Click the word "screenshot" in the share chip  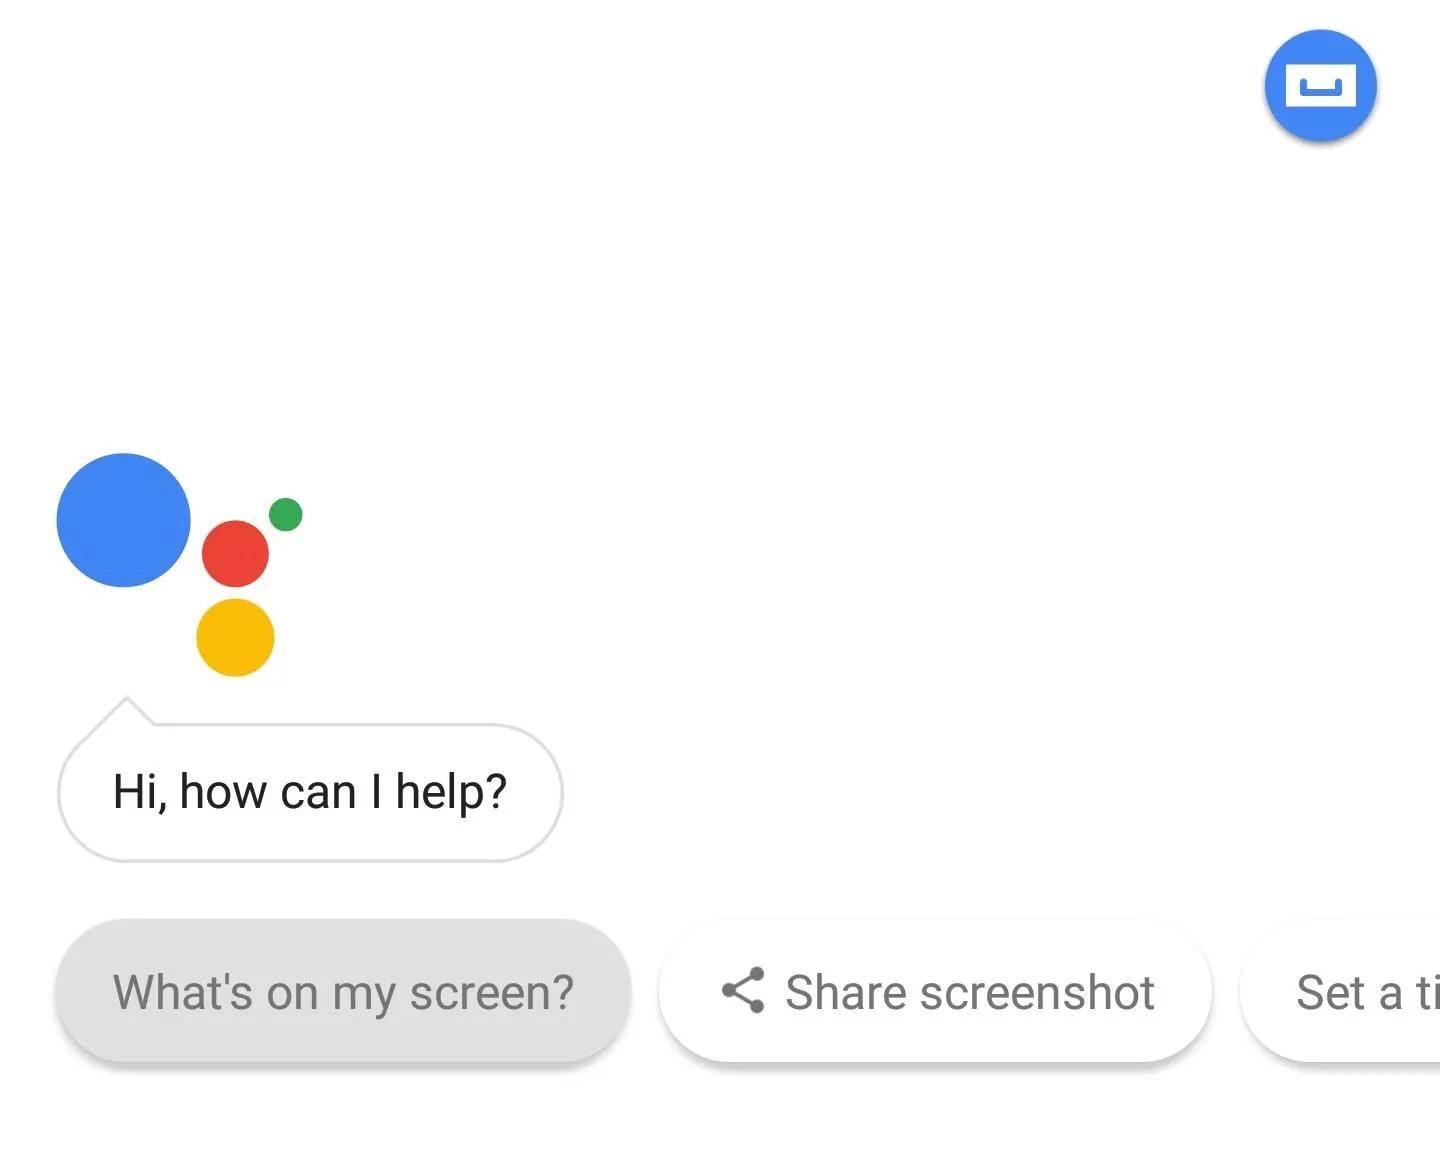coord(1037,992)
